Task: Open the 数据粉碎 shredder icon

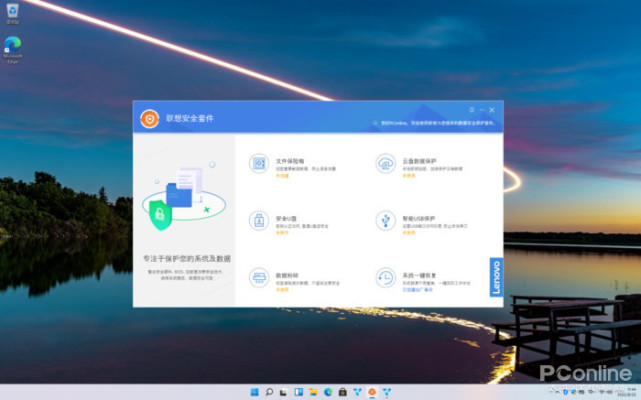Action: tap(259, 278)
